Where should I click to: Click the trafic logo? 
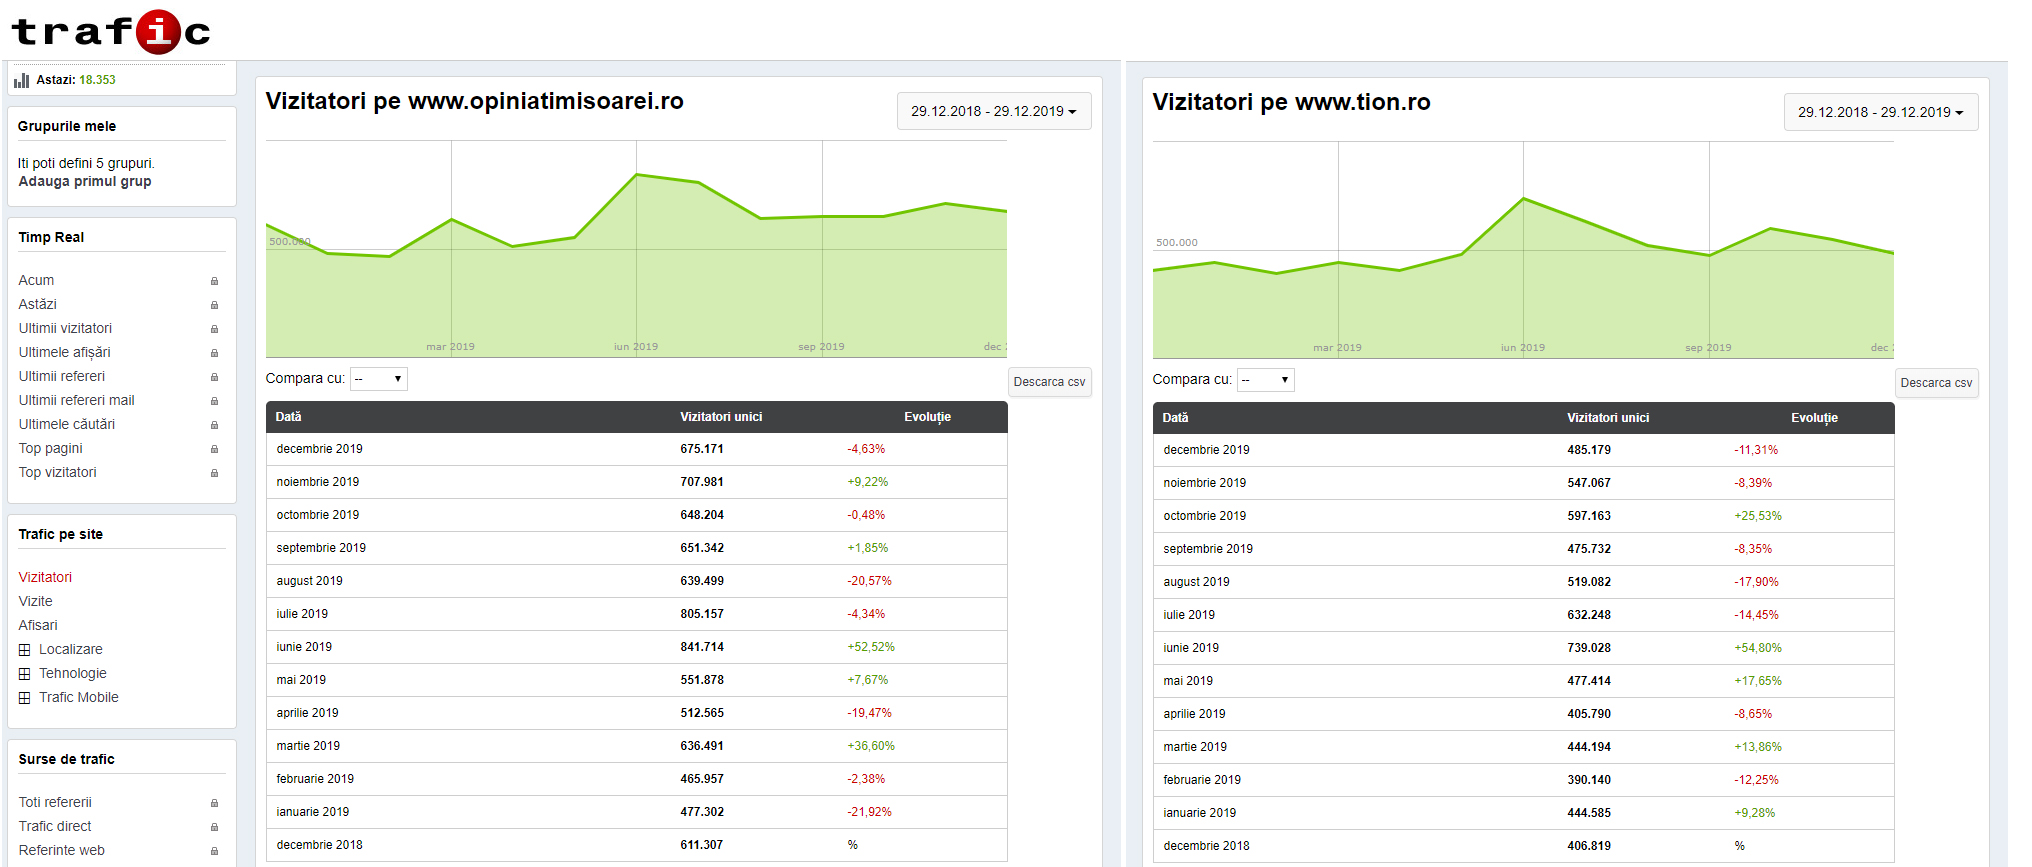[x=111, y=32]
